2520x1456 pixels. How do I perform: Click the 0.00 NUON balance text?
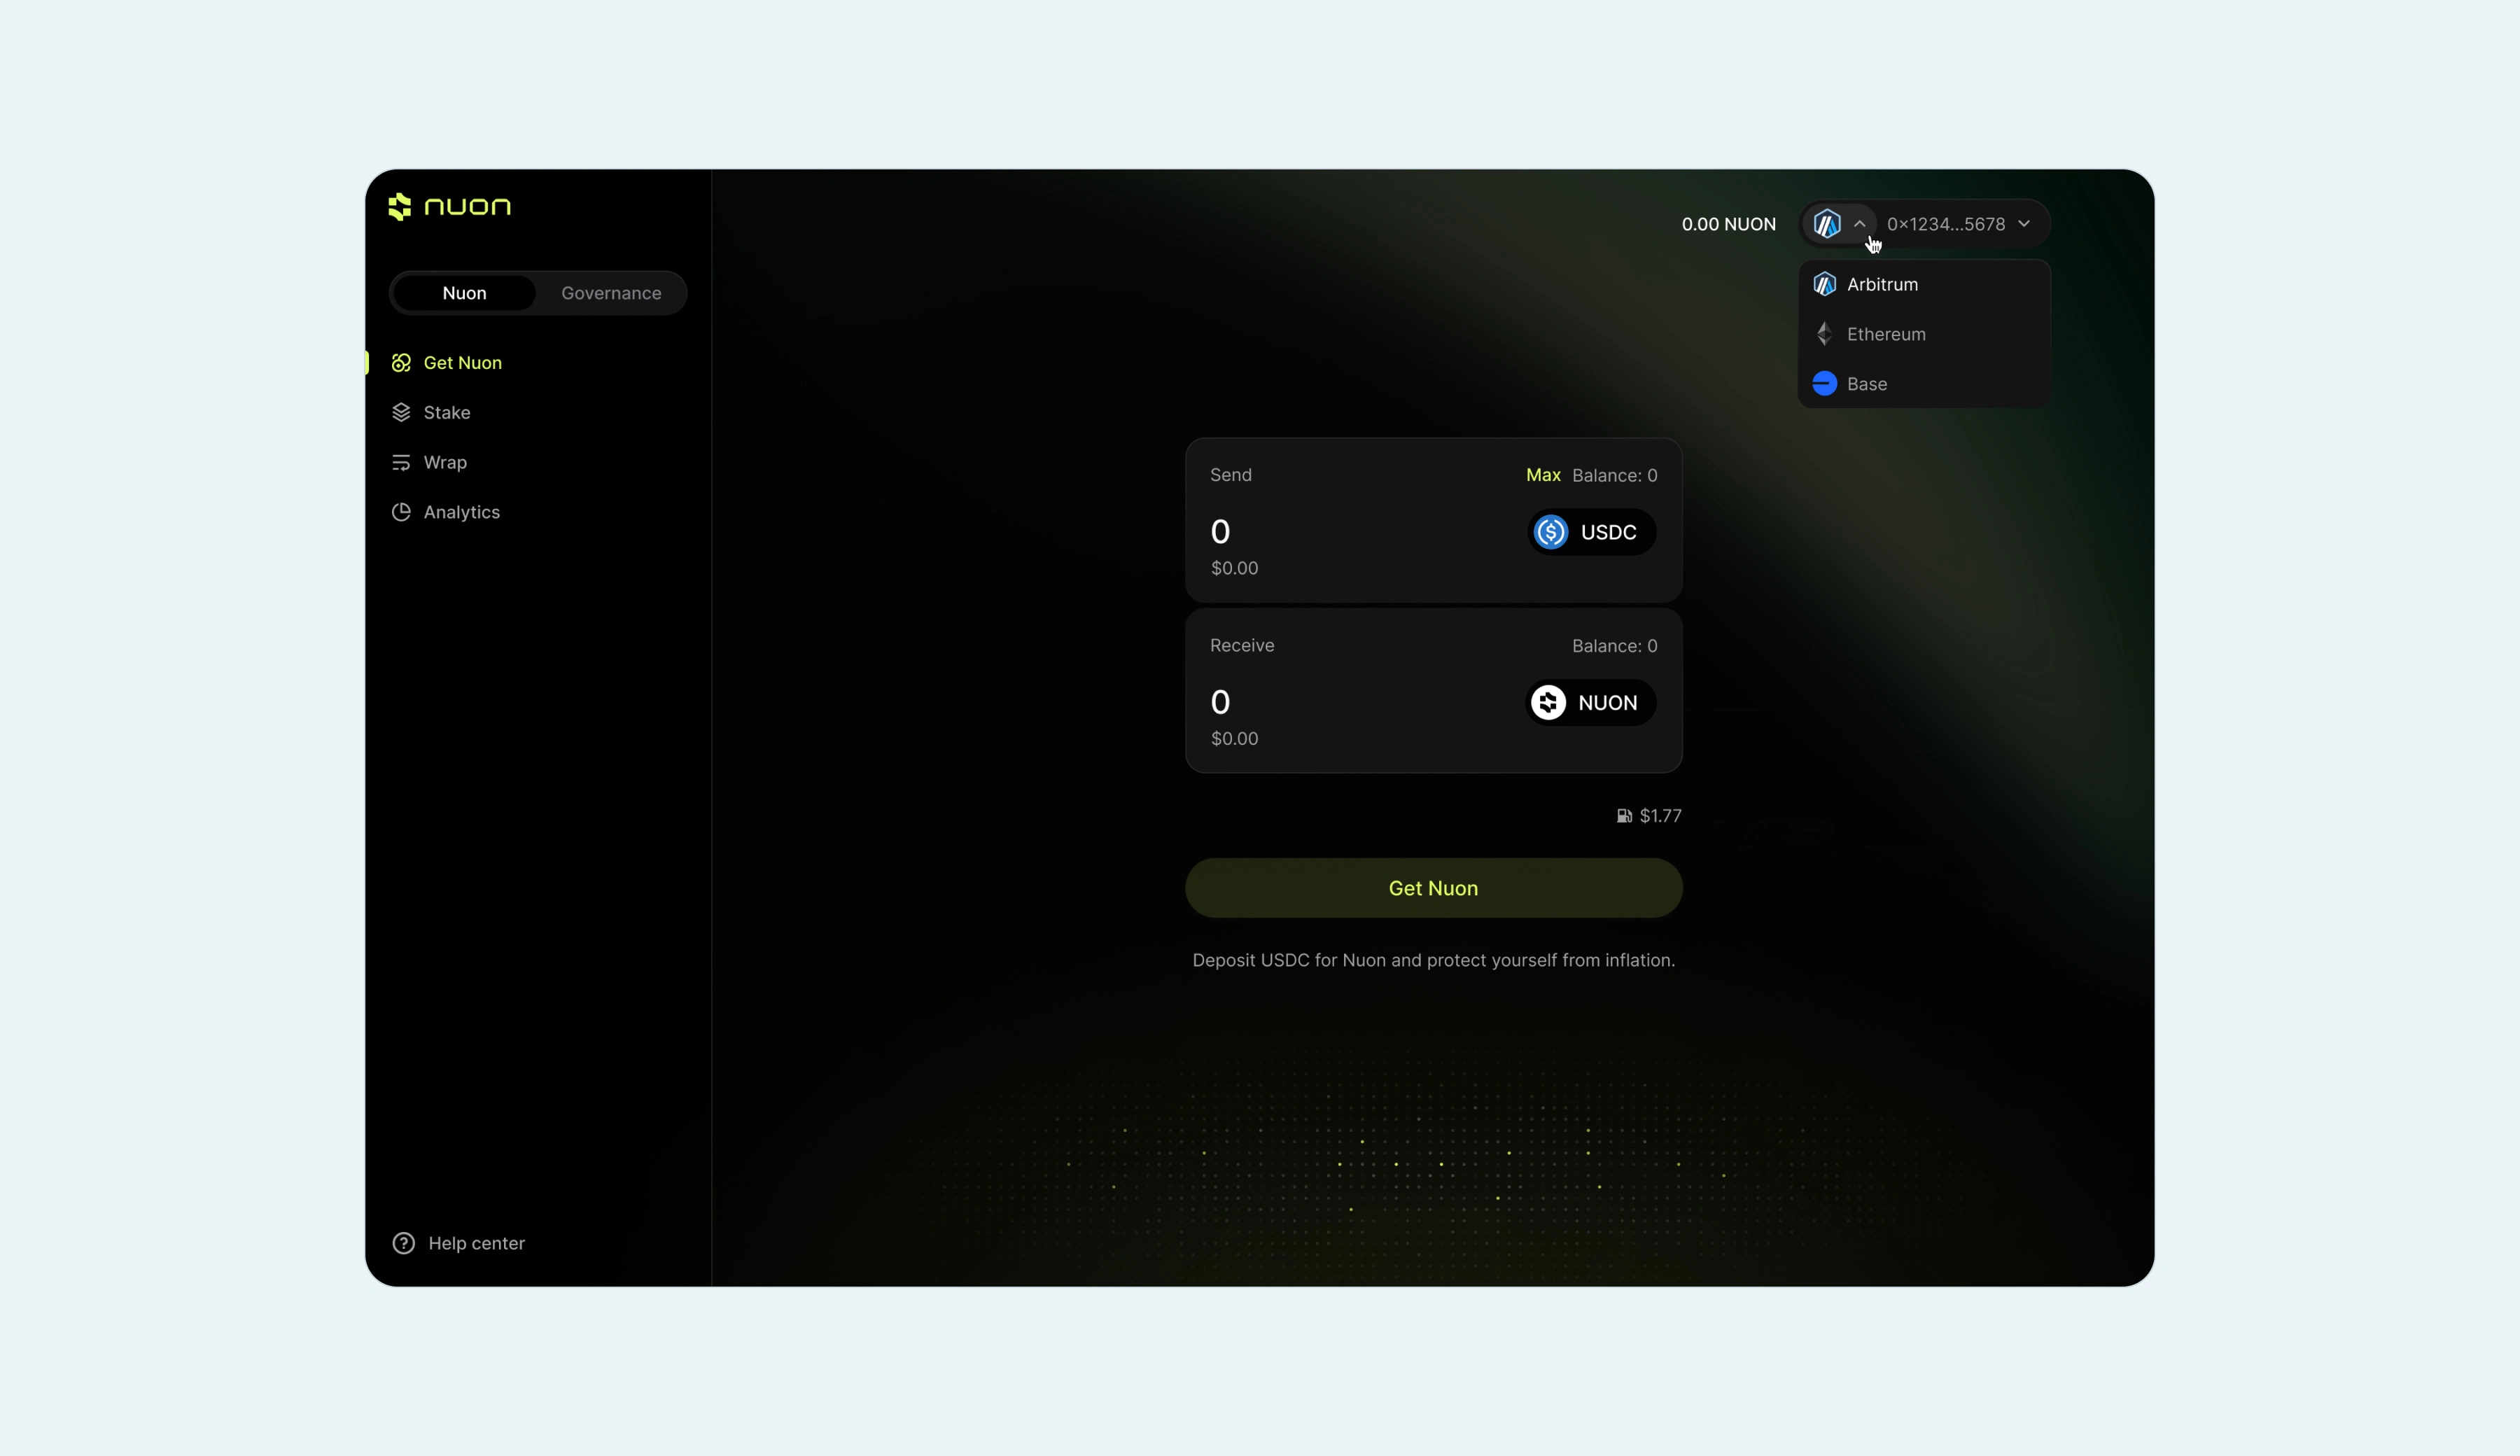pos(1728,224)
